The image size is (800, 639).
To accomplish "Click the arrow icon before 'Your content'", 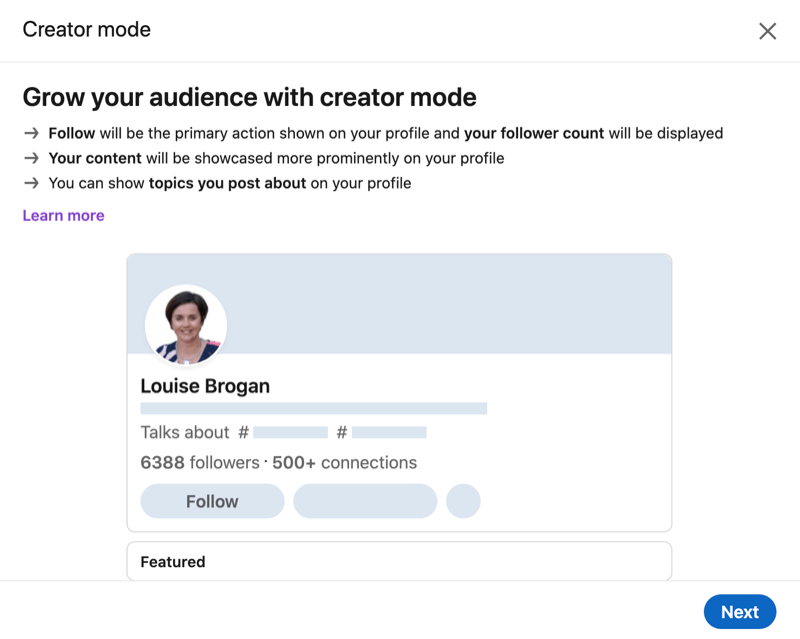I will [x=32, y=158].
